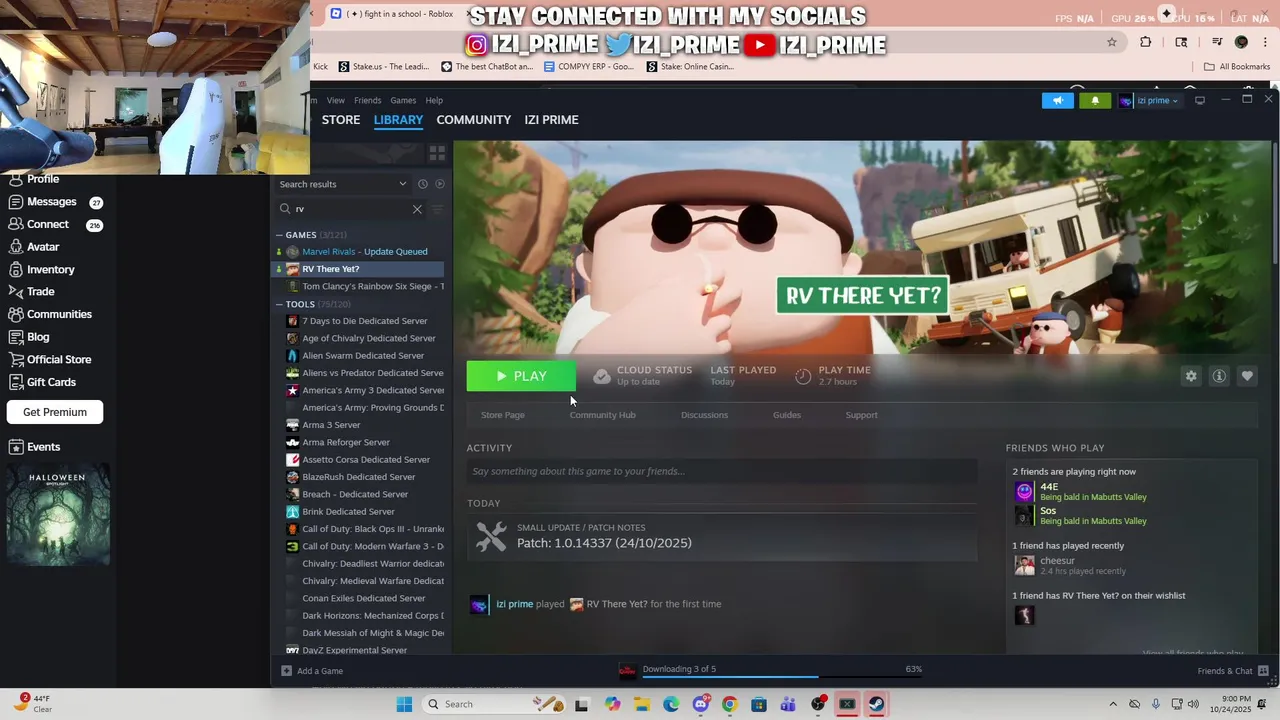Select Tom Clancy's Rainbow Six Siege entry
This screenshot has height=720, width=1280.
pos(360,286)
